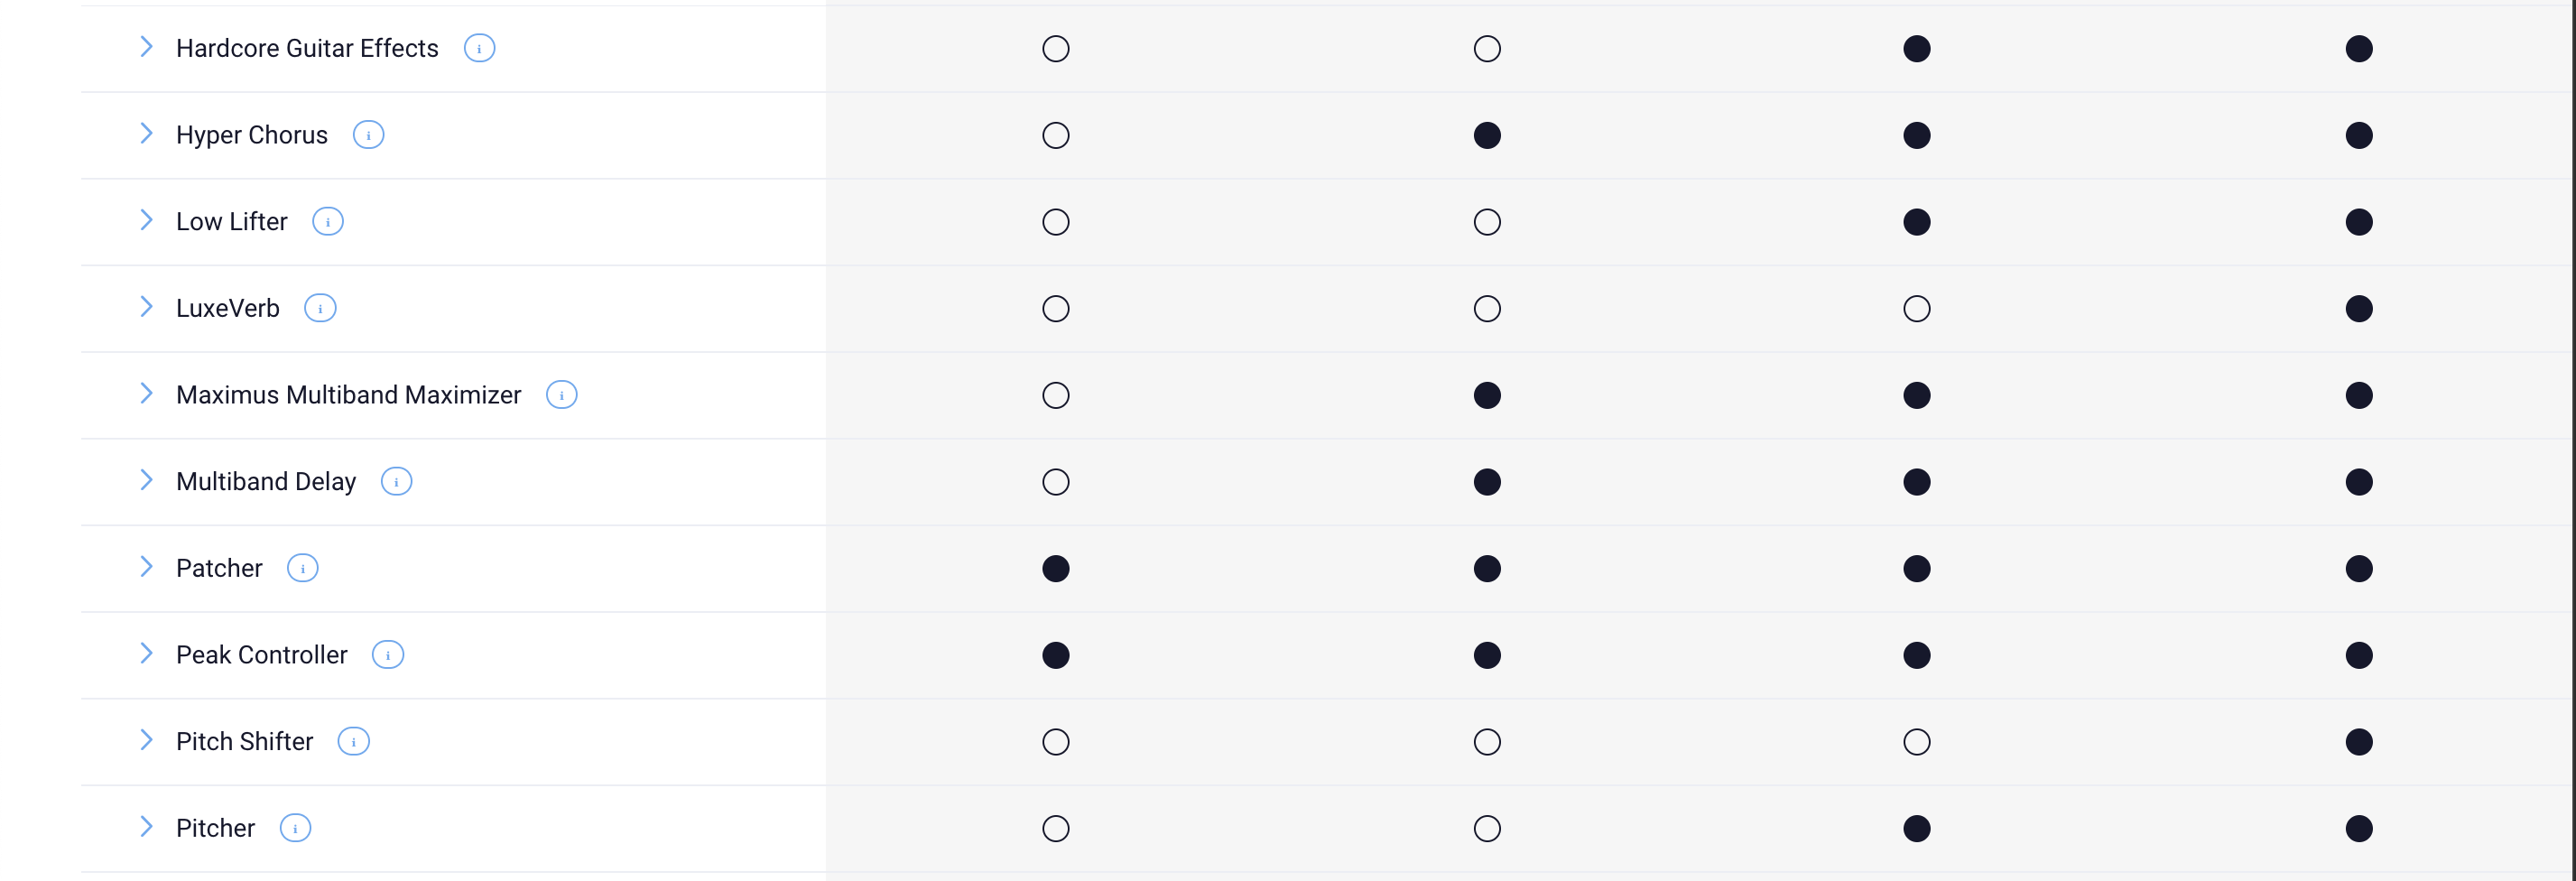Click the Pitcher plugin name
2576x881 pixels.
[x=215, y=828]
